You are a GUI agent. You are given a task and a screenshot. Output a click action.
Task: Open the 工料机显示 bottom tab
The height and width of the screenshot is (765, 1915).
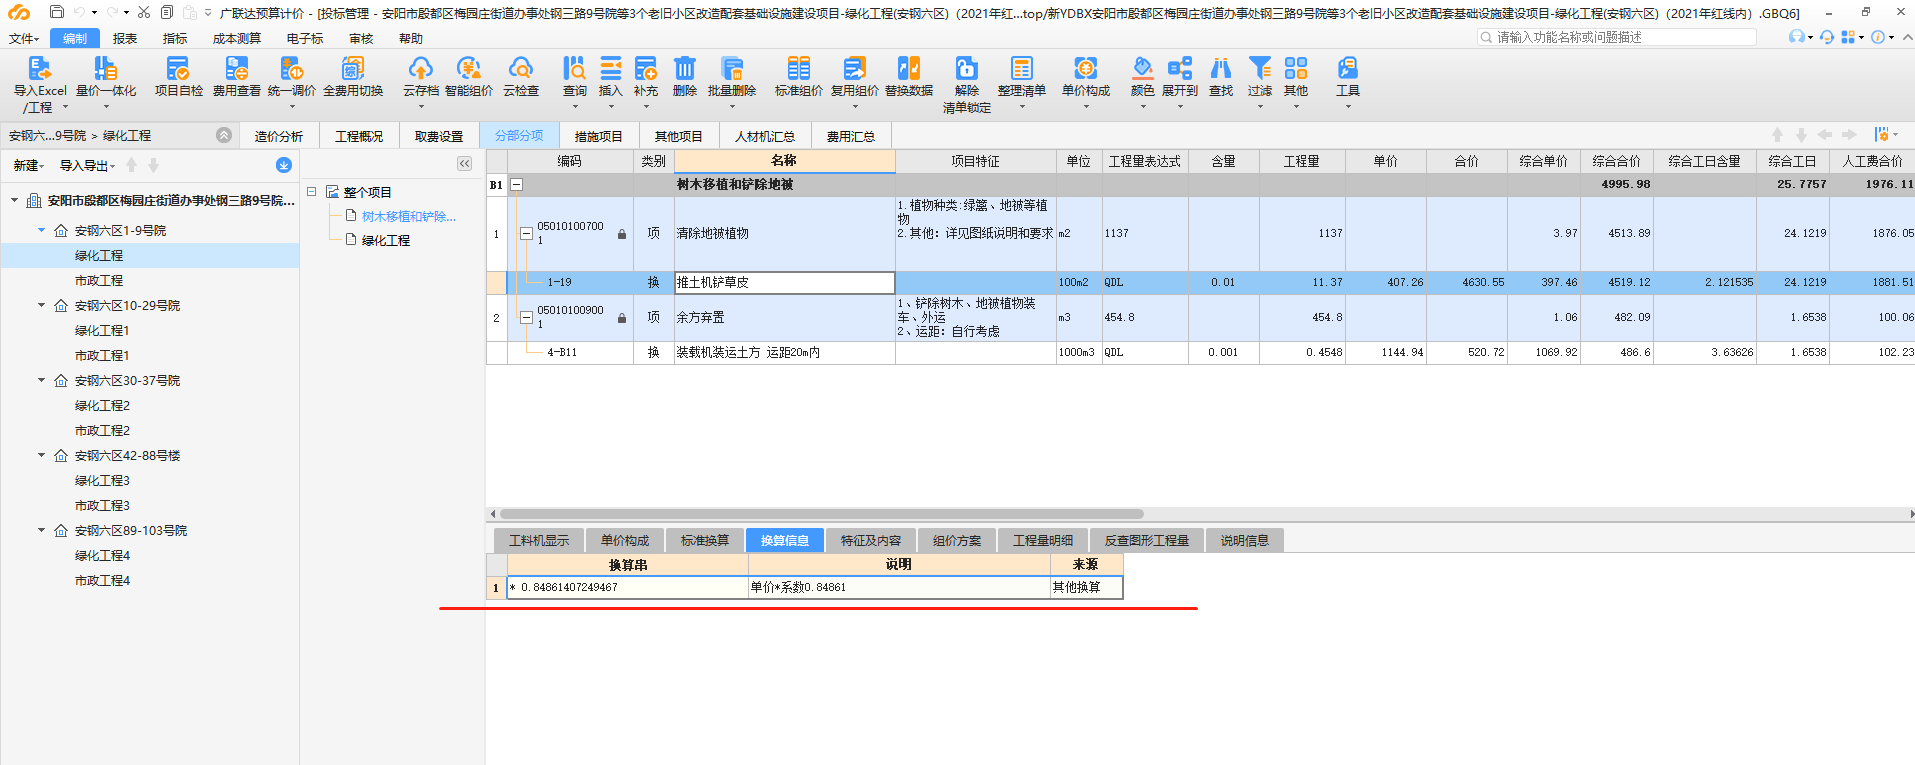click(539, 540)
